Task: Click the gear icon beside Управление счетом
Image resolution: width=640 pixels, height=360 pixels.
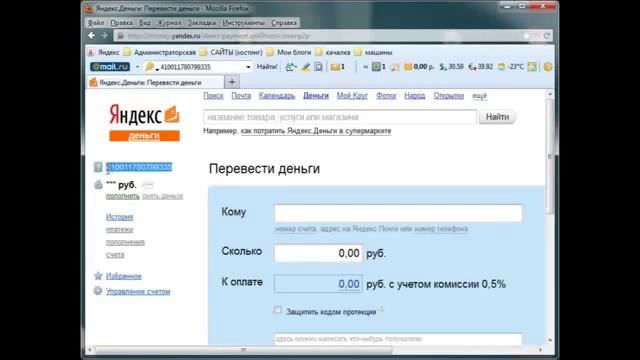Action: click(x=98, y=291)
